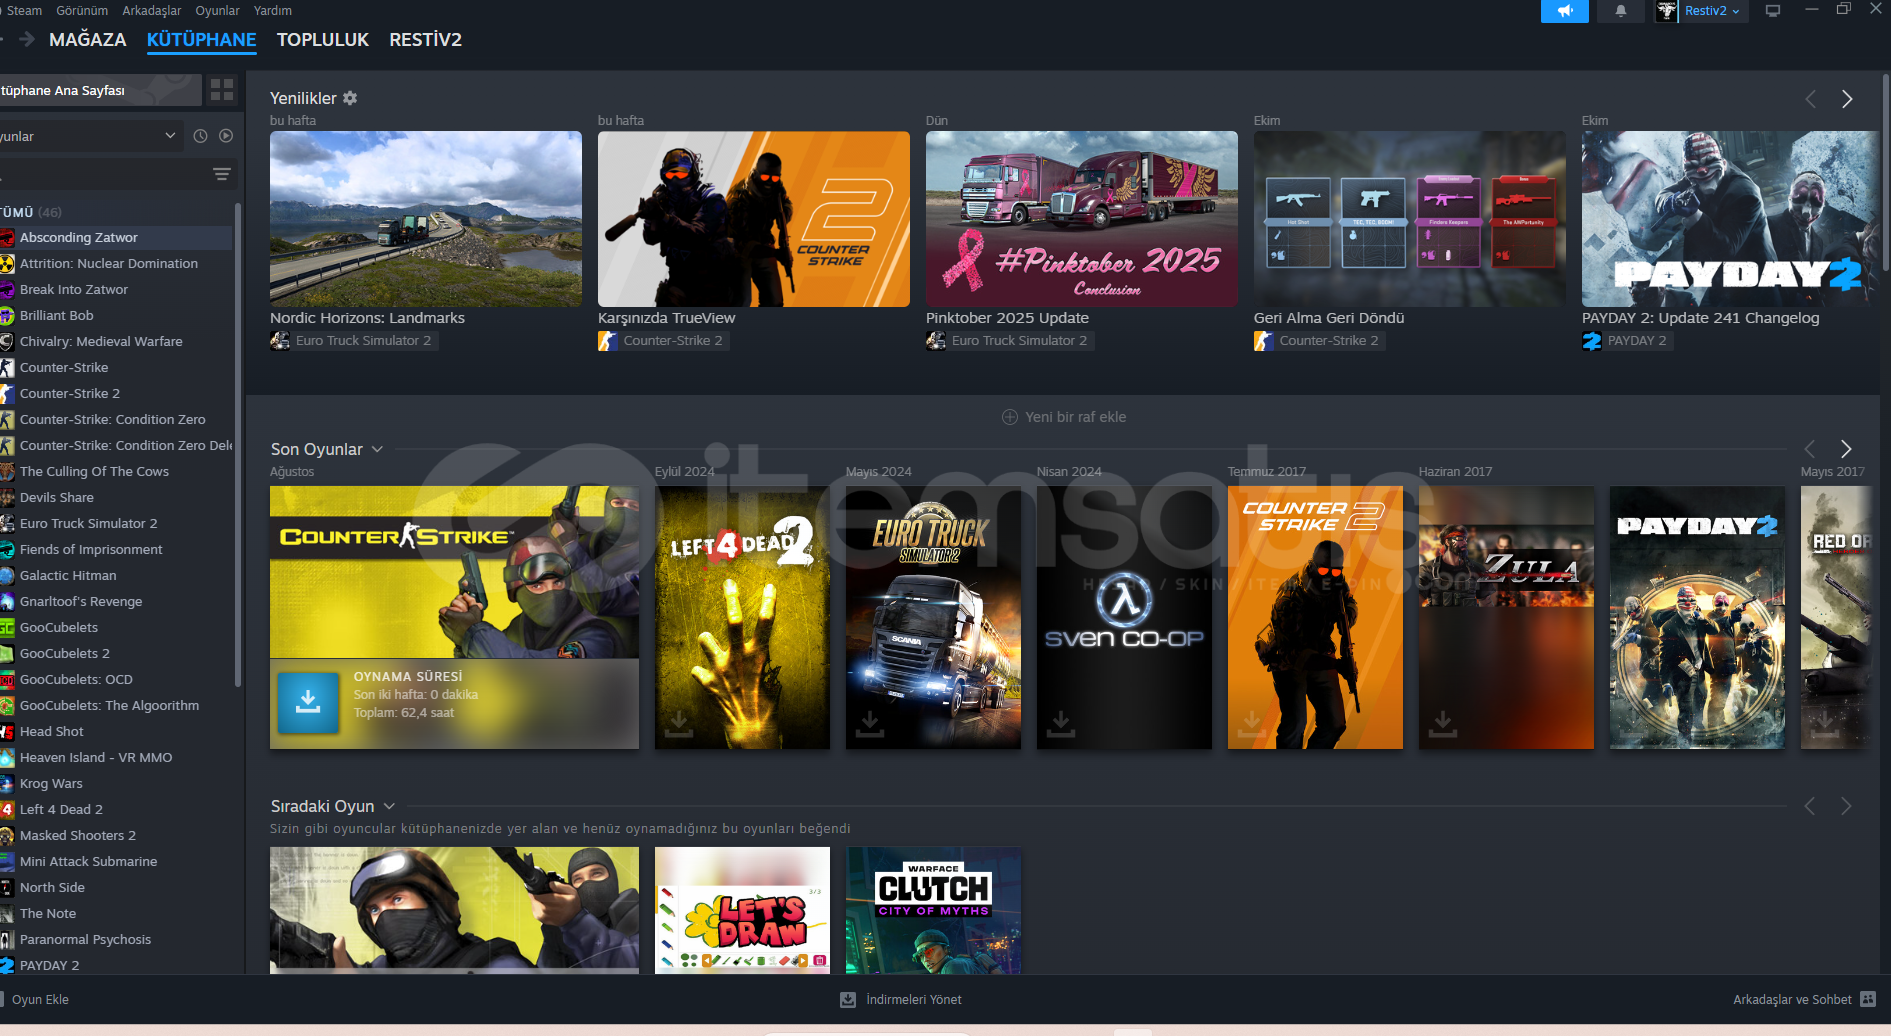Select Left 4 Dead 2 in sidebar list

[x=116, y=809]
